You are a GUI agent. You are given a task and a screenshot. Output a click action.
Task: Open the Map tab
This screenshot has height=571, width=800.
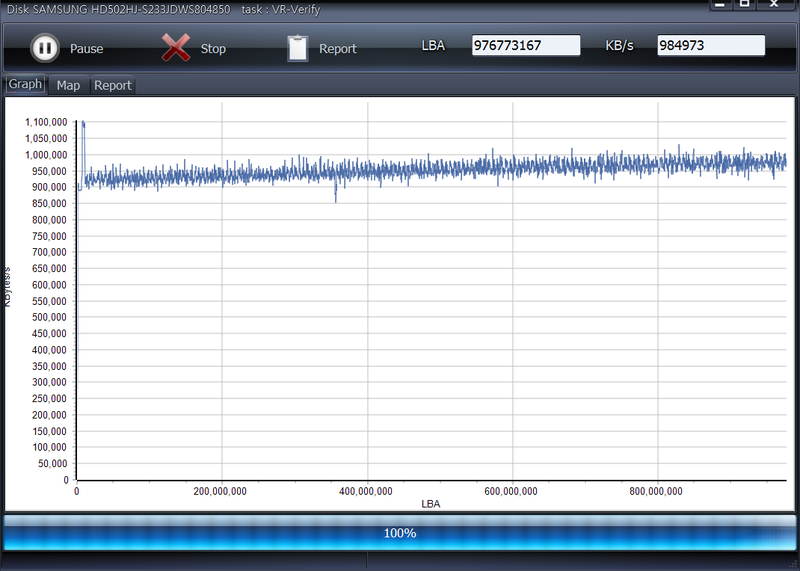click(x=68, y=86)
